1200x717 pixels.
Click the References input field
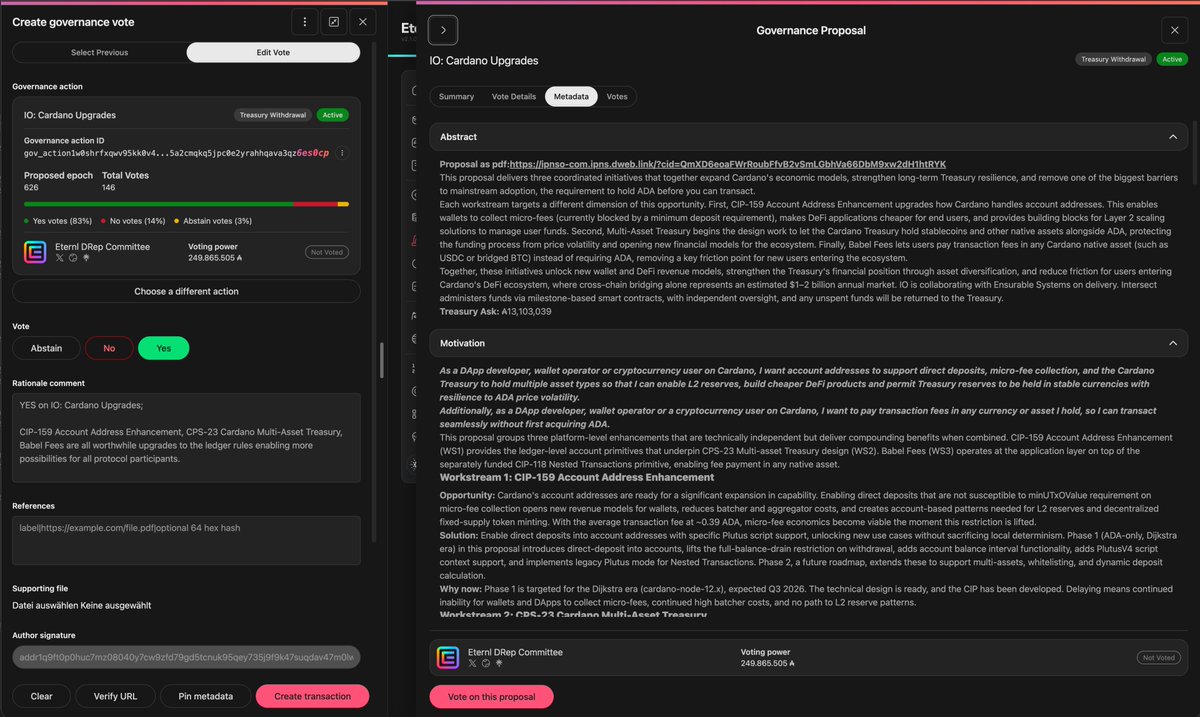[x=186, y=540]
